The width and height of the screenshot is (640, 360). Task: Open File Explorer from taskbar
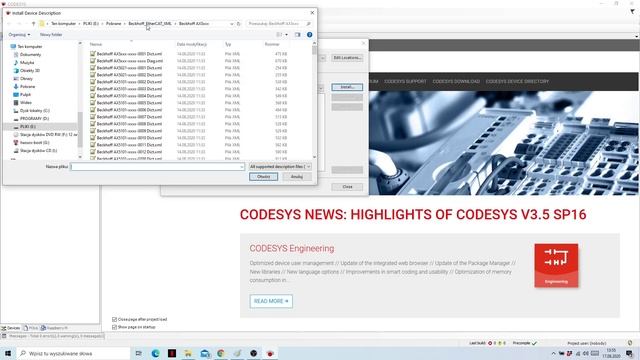pyautogui.click(x=188, y=353)
